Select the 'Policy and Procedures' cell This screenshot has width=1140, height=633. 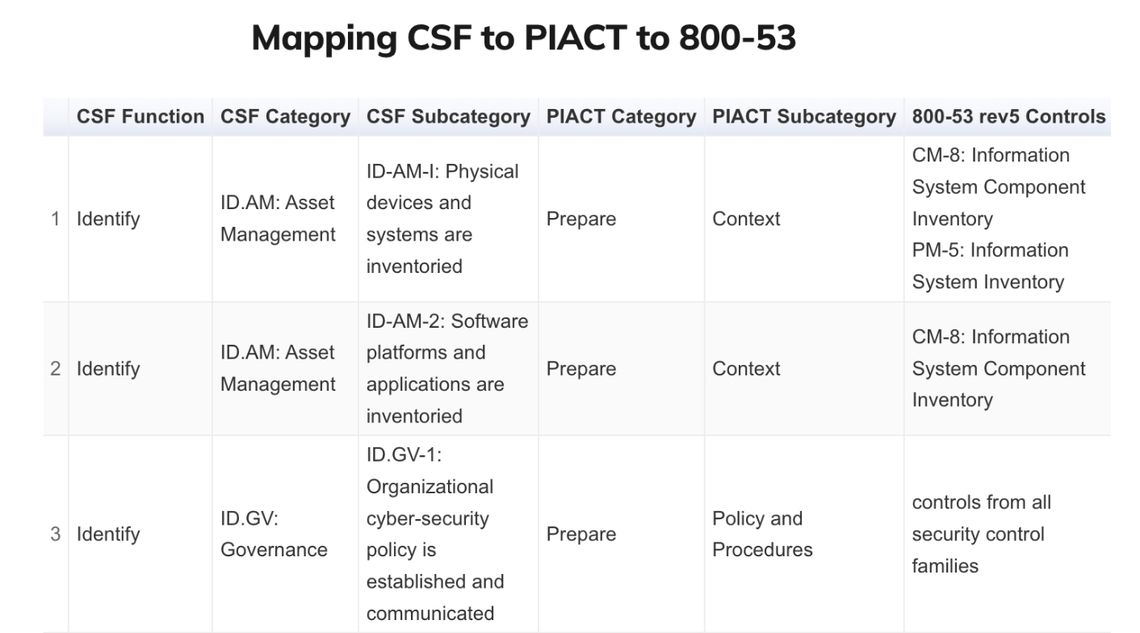coord(762,534)
